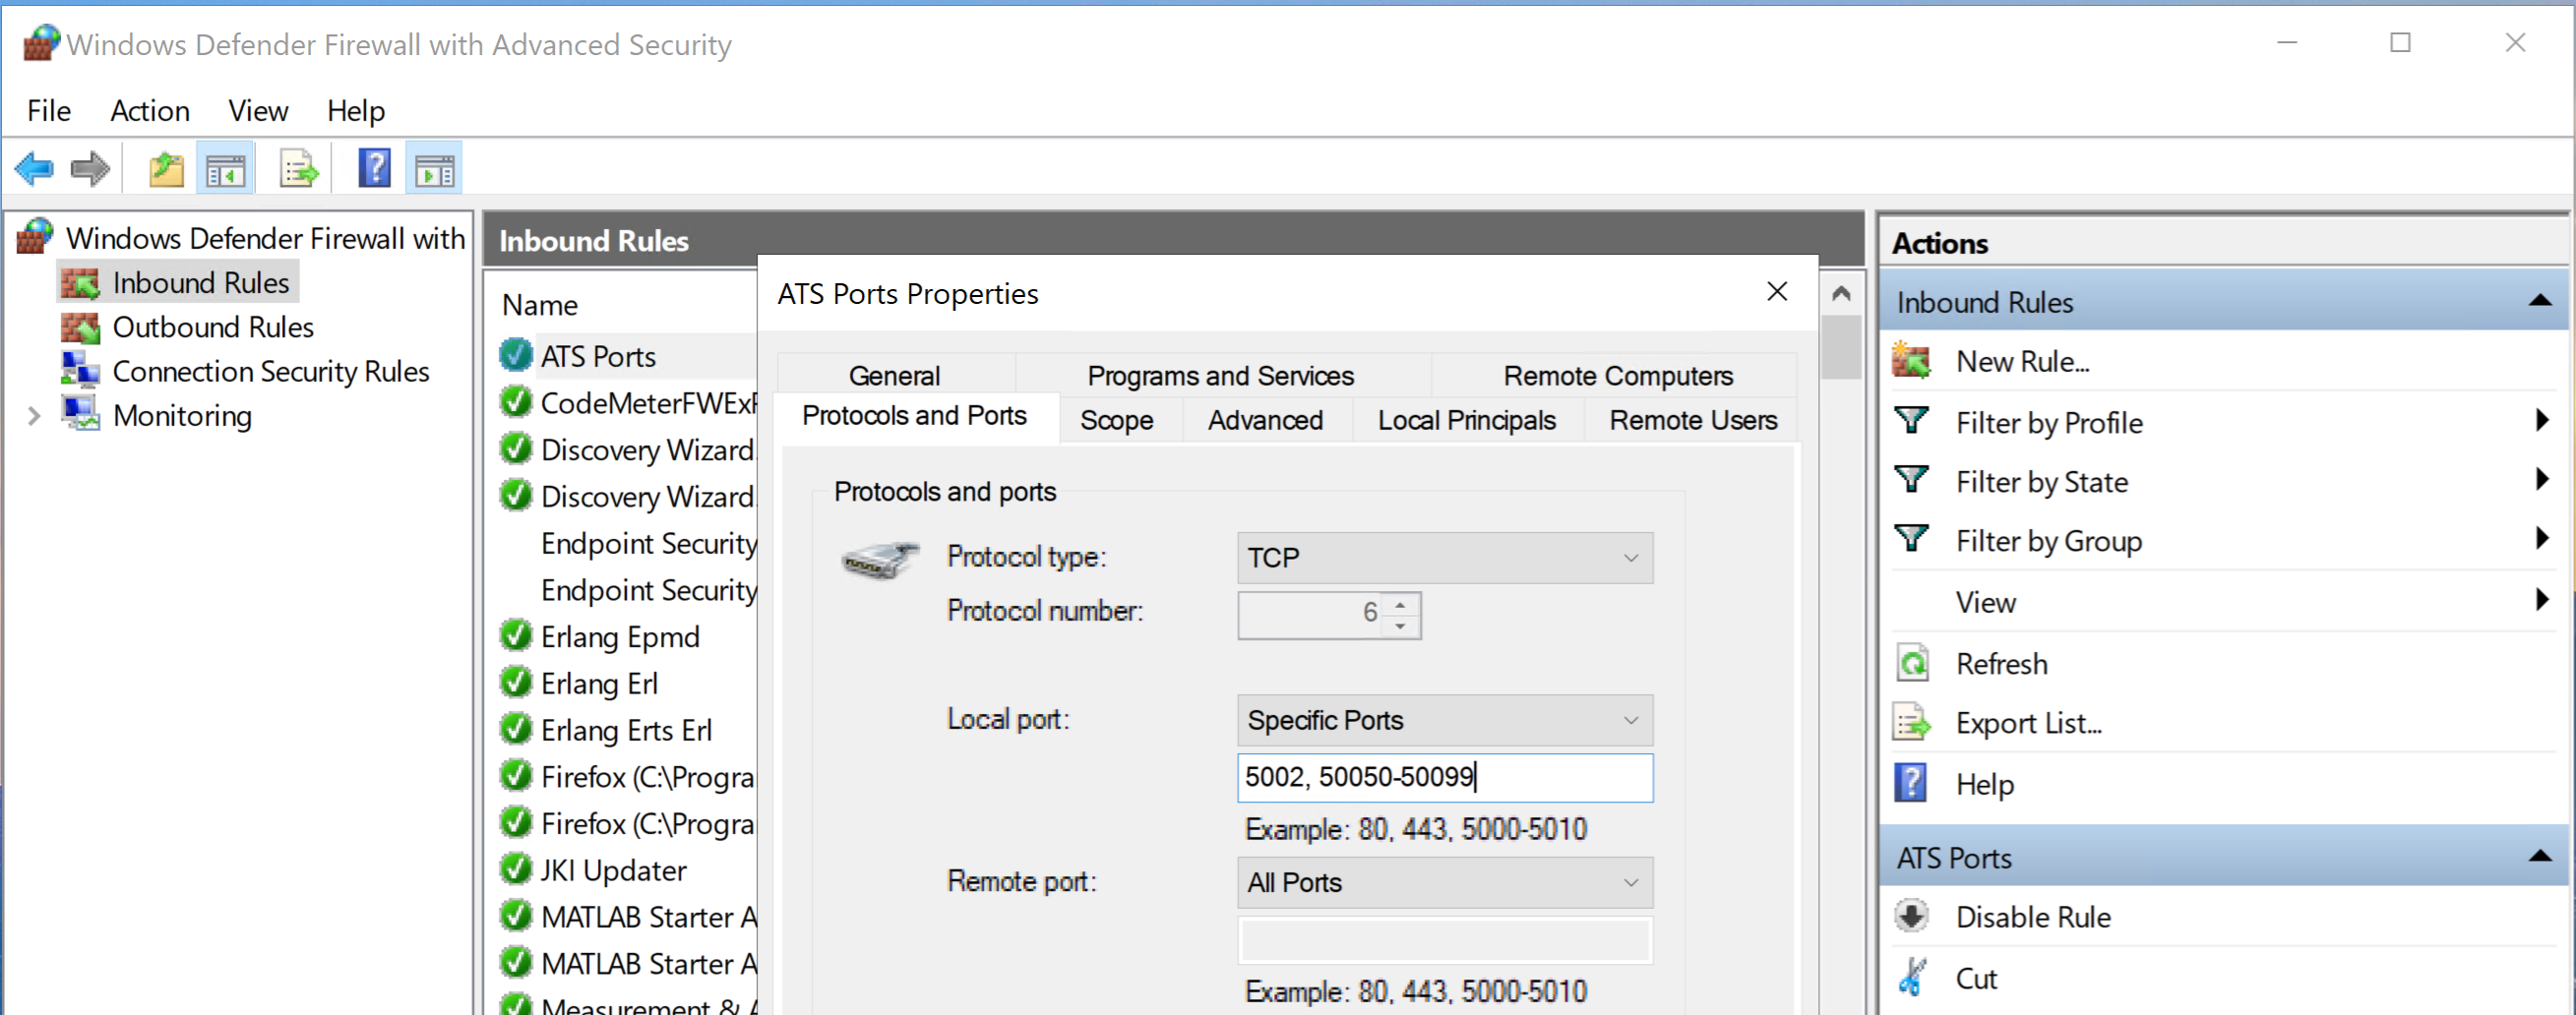Decrease the Protocol number spinner
This screenshot has width=2576, height=1015.
(1401, 627)
